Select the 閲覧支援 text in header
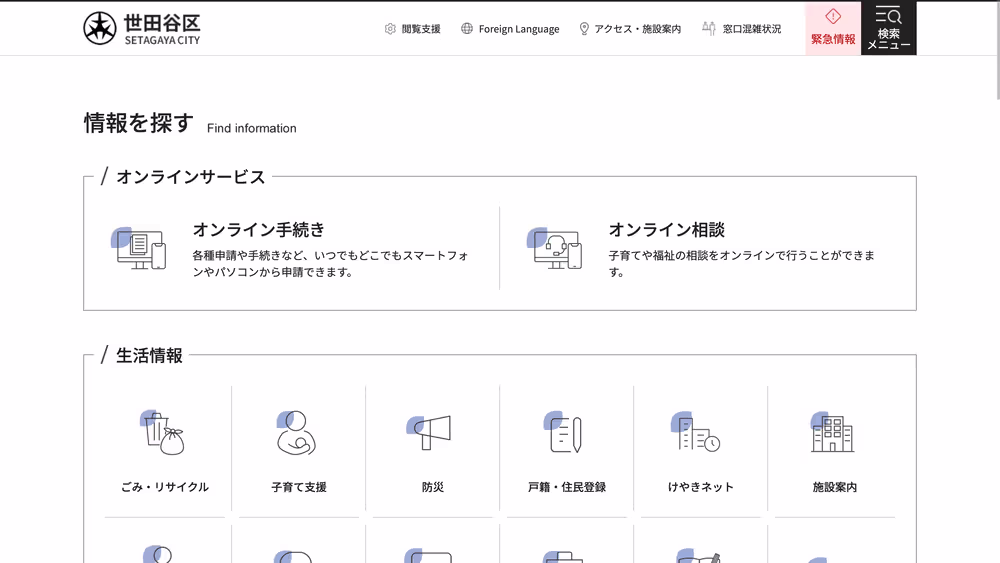Viewport: 1000px width, 563px height. tap(421, 29)
